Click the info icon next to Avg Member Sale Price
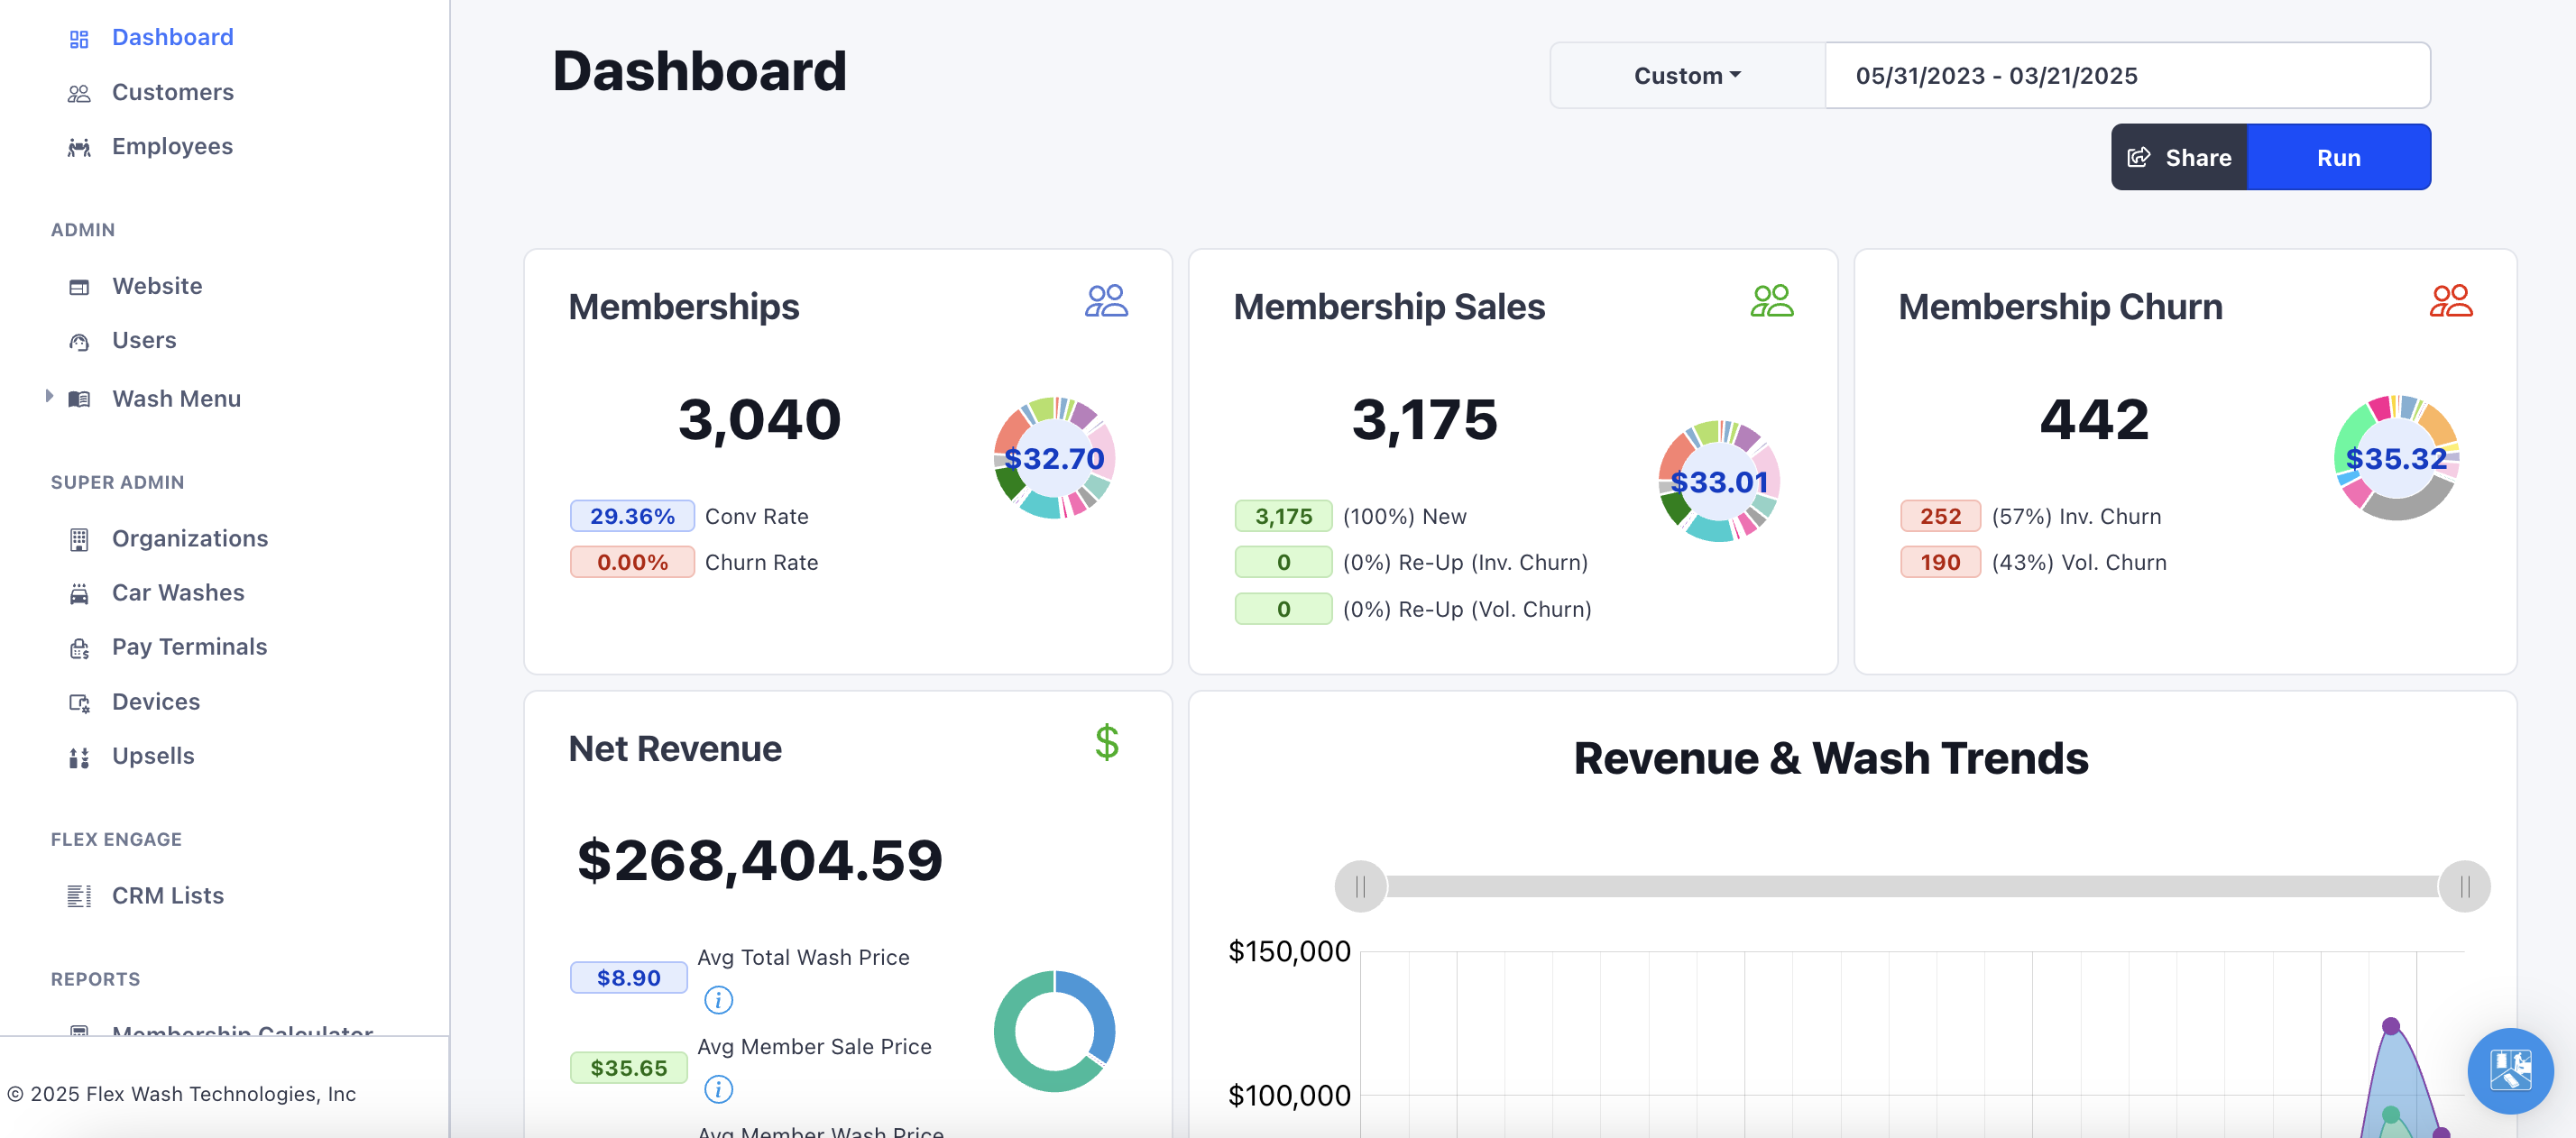2576x1138 pixels. [x=719, y=1090]
